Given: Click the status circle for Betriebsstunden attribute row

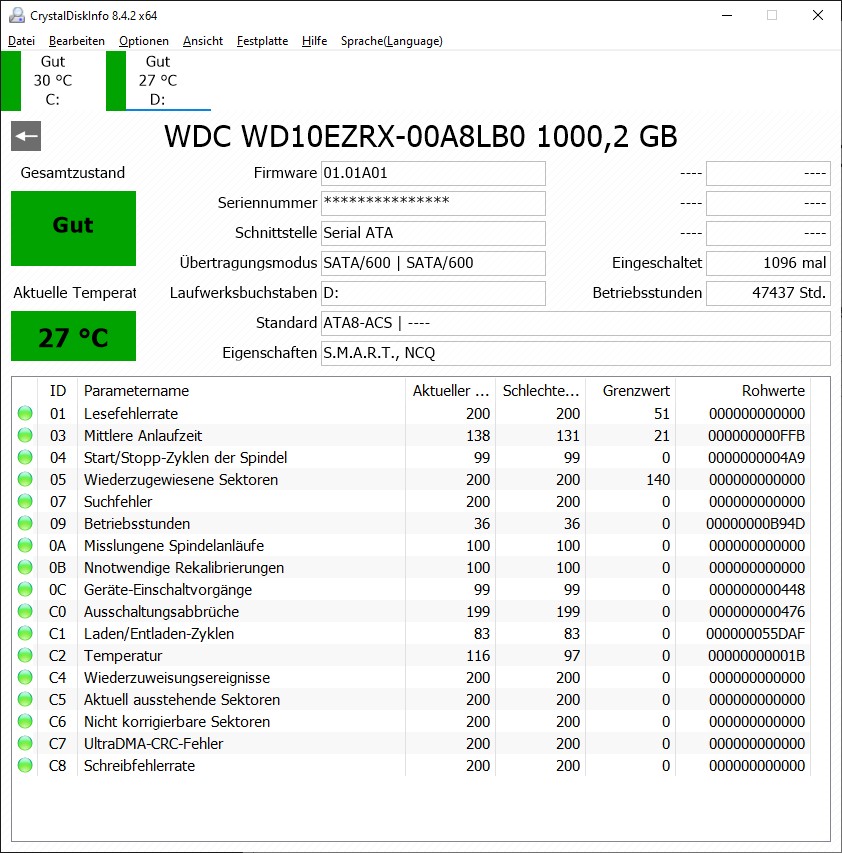Looking at the screenshot, I should tap(25, 523).
